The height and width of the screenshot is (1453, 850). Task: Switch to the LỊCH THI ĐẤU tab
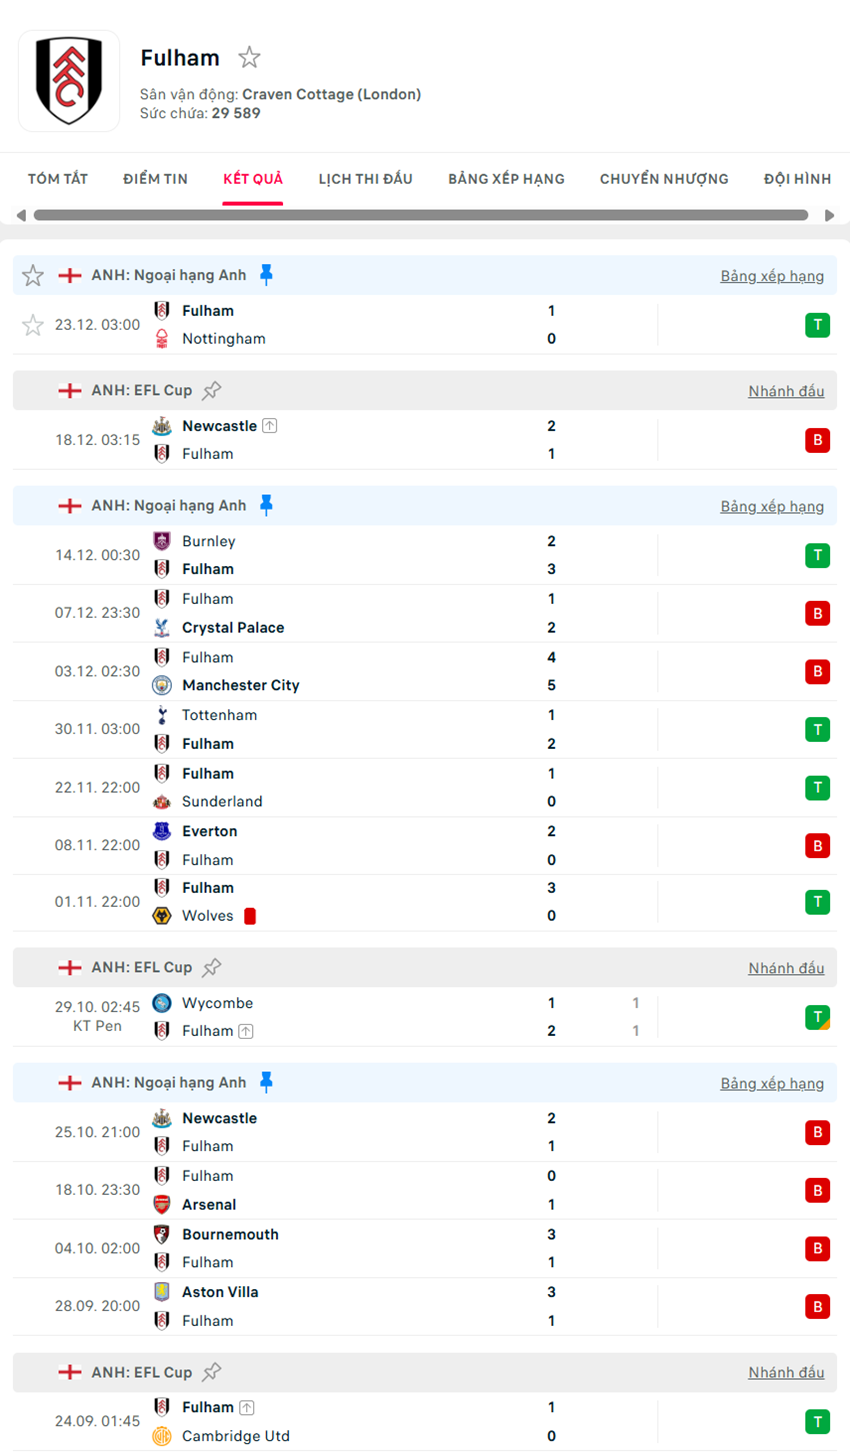pyautogui.click(x=365, y=179)
